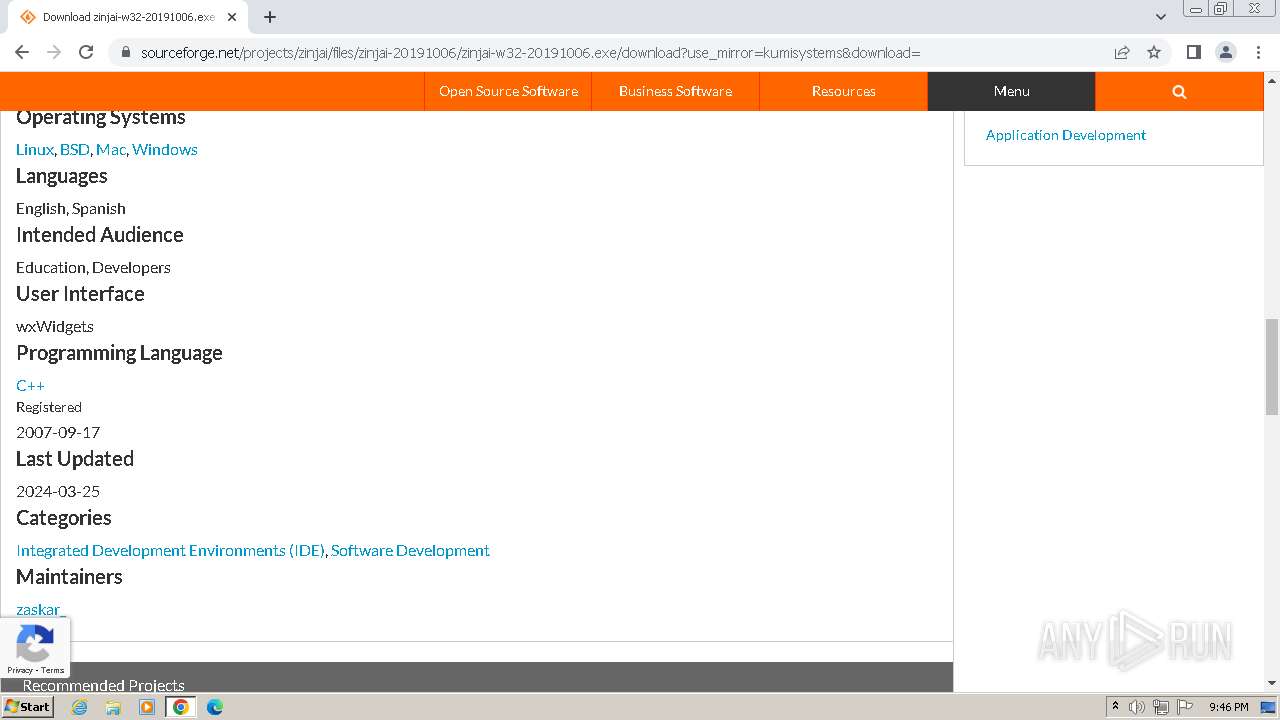The height and width of the screenshot is (720, 1280).
Task: Open the Application Development sidebar link
Action: point(1066,135)
